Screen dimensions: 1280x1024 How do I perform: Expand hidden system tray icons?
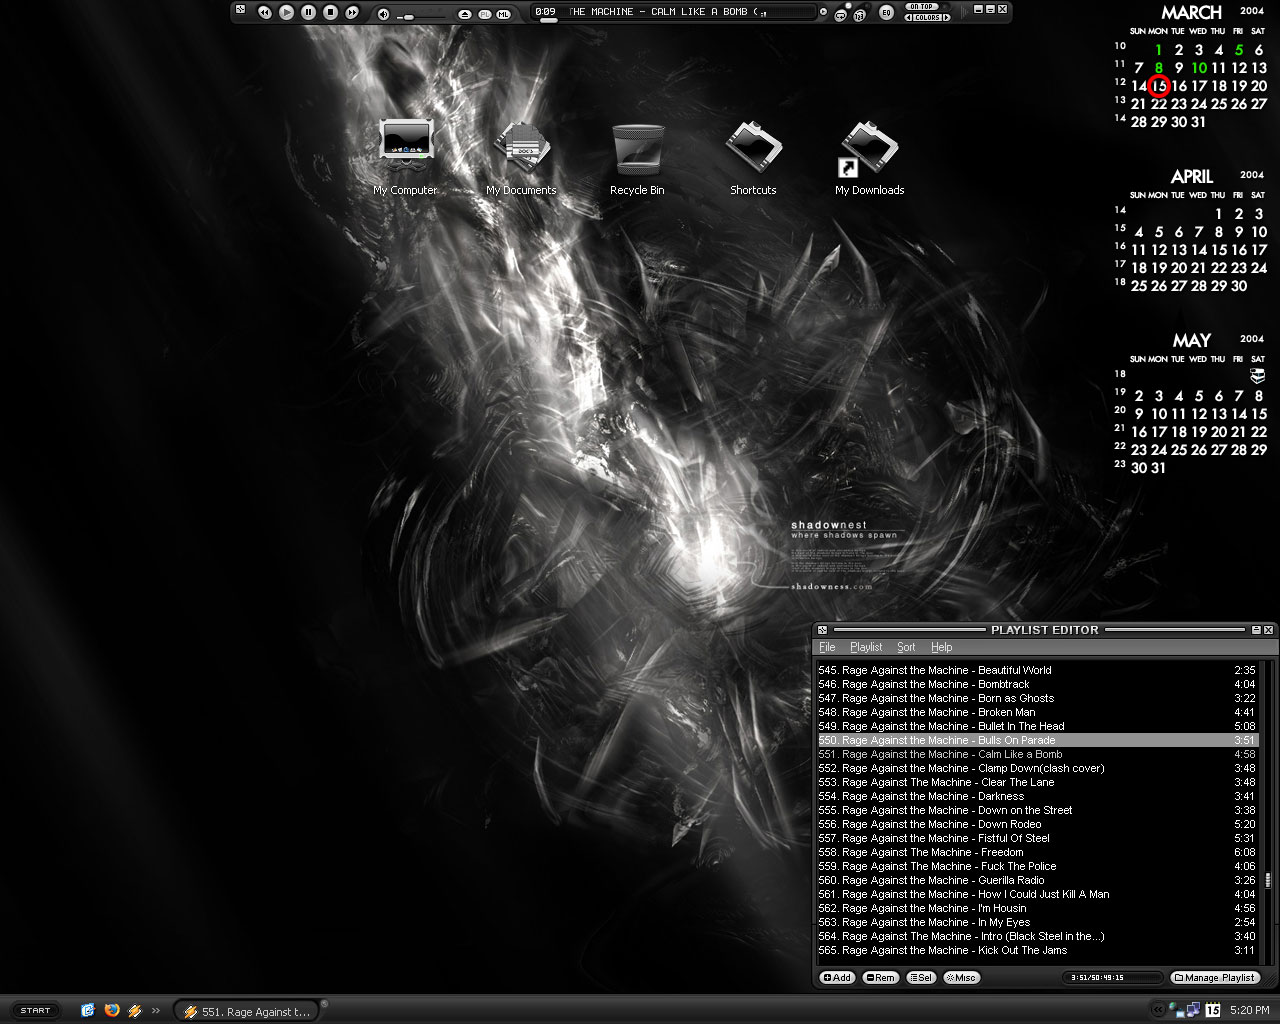1159,1010
